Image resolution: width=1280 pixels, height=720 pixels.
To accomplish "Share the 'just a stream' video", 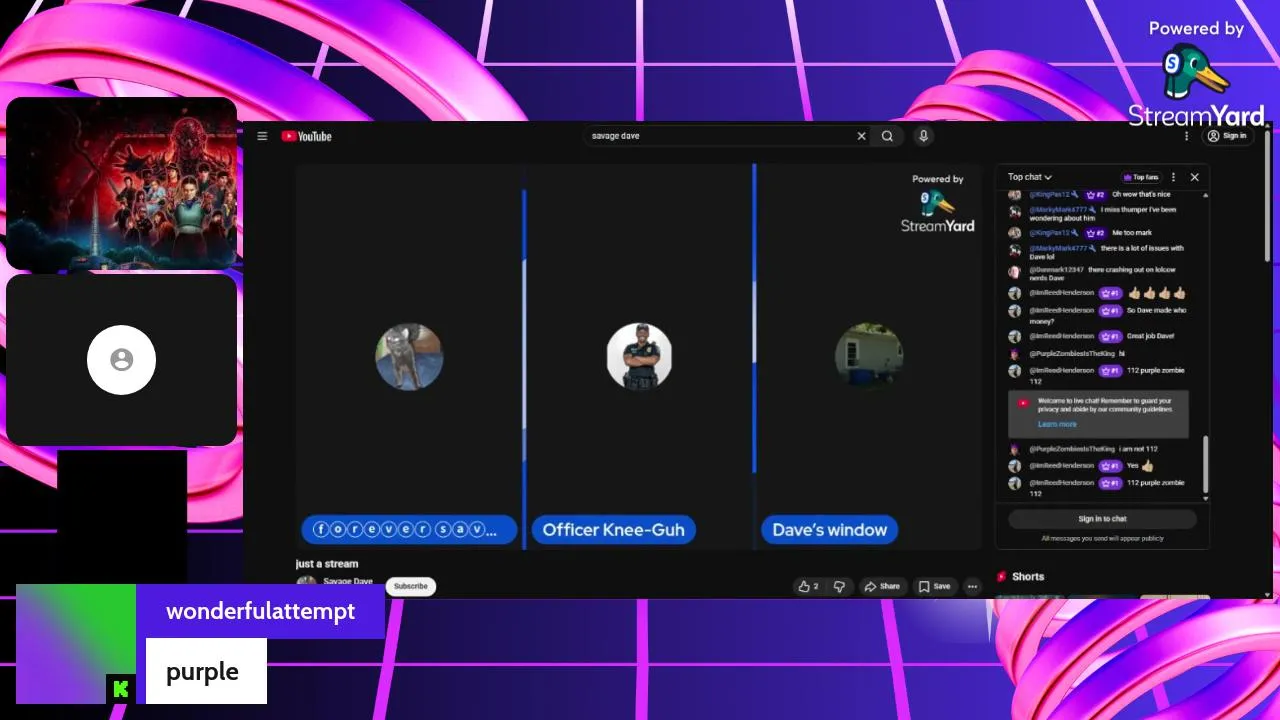I will point(882,587).
